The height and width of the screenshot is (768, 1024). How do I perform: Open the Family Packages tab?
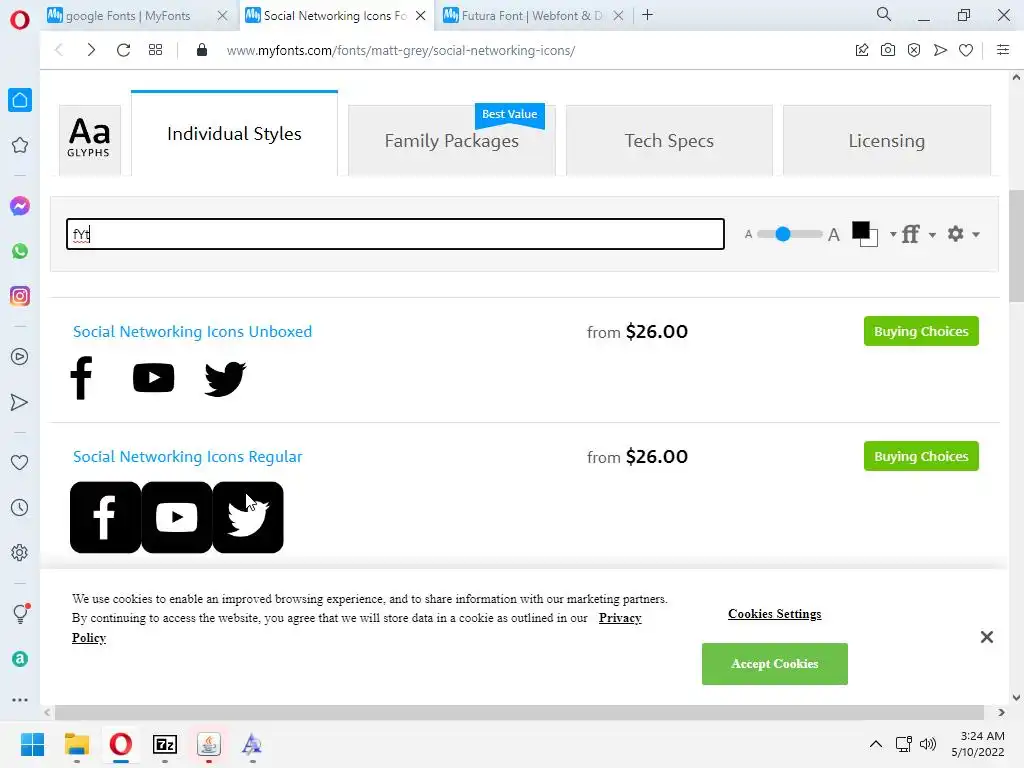[451, 140]
